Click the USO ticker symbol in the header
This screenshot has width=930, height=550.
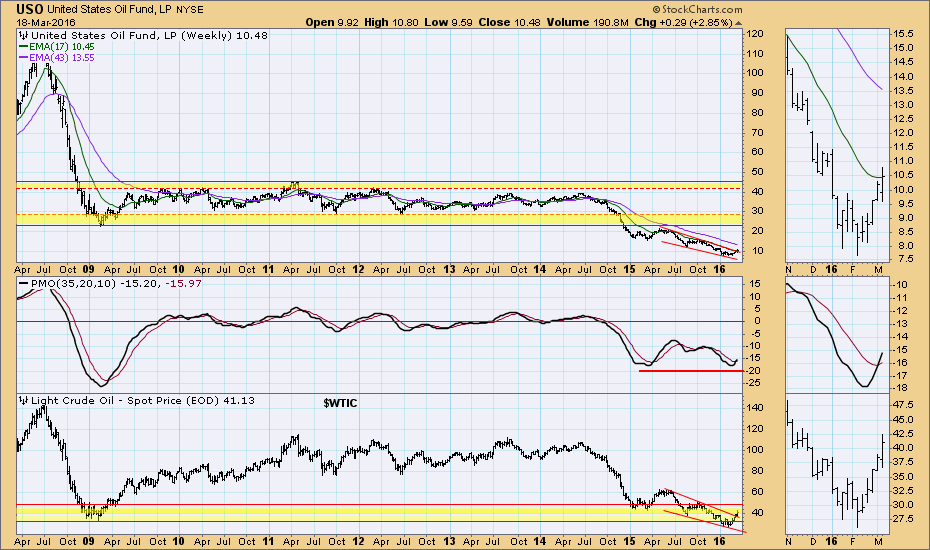coord(30,9)
